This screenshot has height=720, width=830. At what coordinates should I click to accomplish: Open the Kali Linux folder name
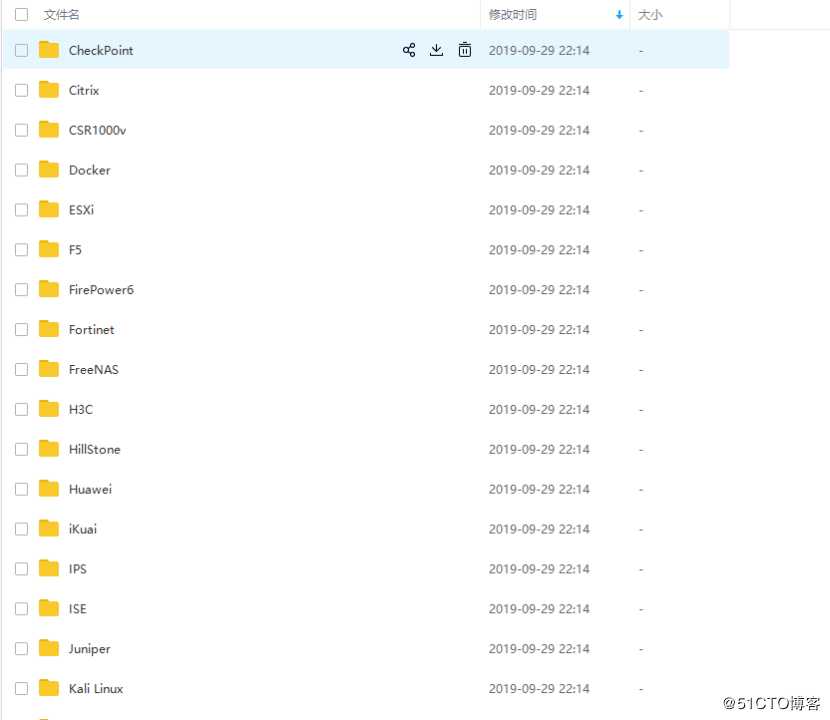tap(96, 688)
